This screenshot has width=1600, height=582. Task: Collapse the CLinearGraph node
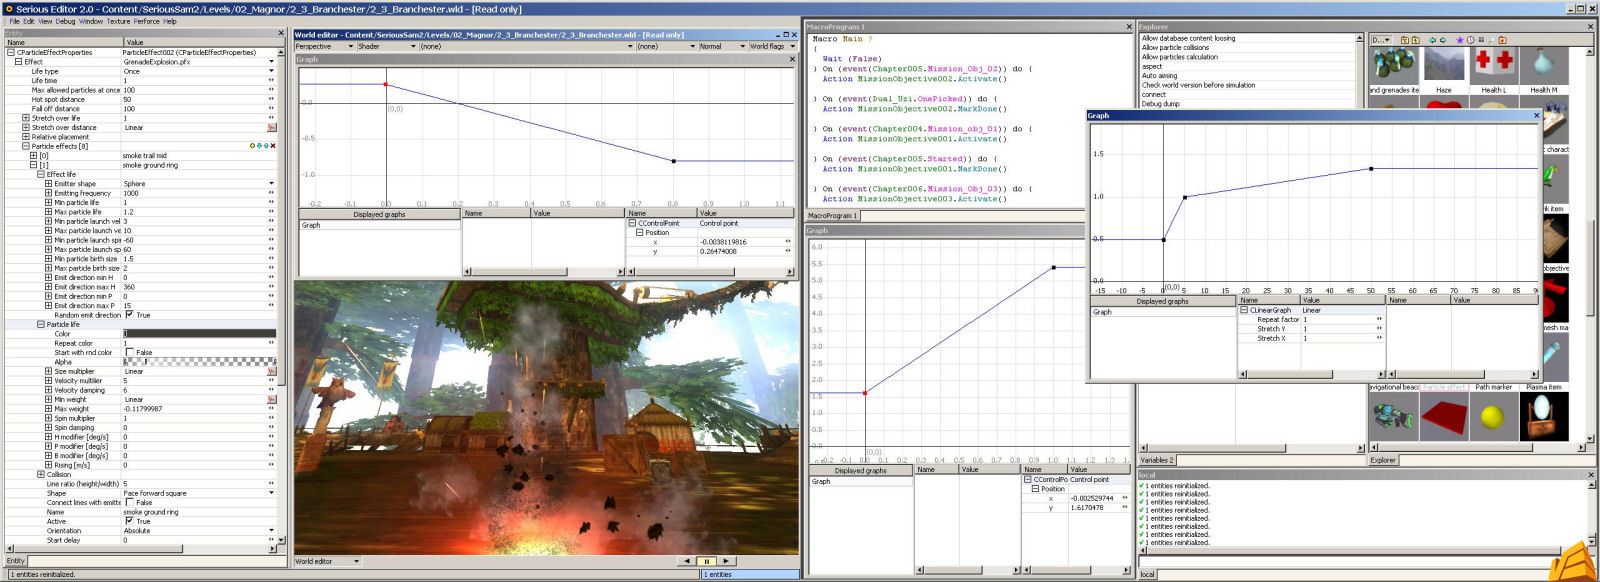coord(1245,310)
